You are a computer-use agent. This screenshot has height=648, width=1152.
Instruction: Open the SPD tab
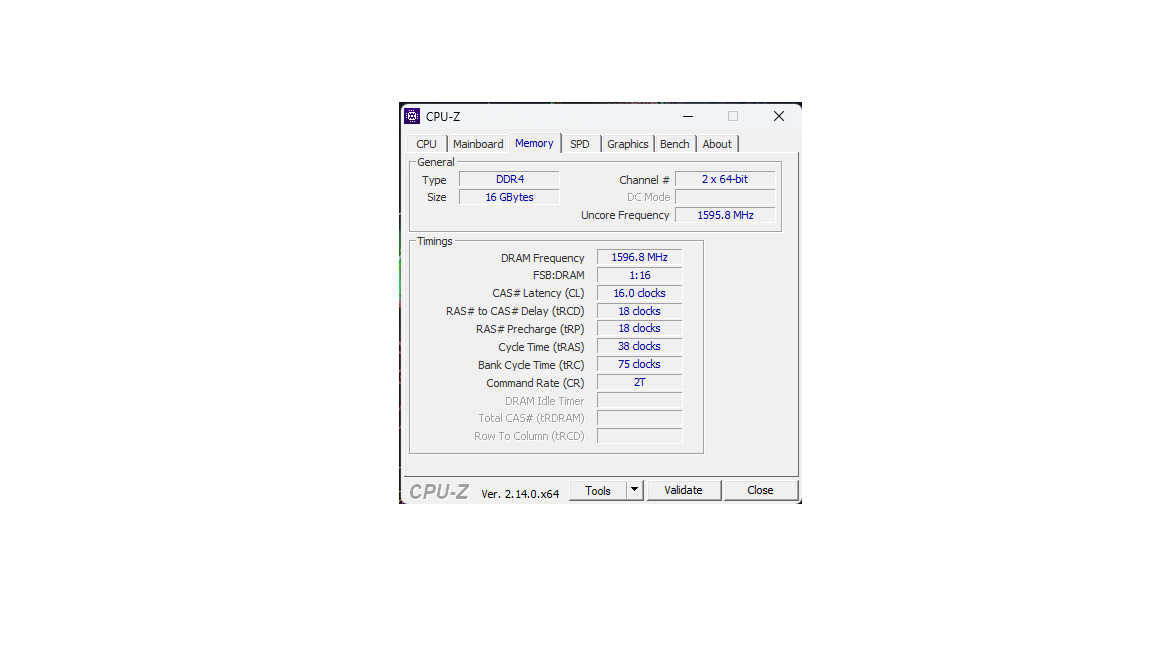(x=580, y=144)
